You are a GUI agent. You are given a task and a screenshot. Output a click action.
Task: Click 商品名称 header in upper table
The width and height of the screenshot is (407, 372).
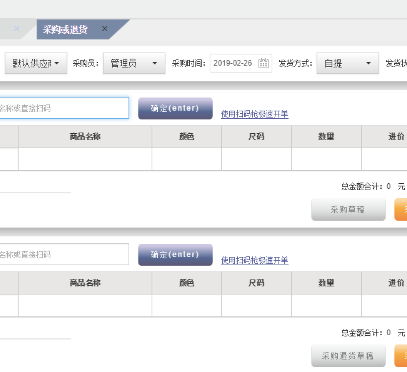pos(85,136)
